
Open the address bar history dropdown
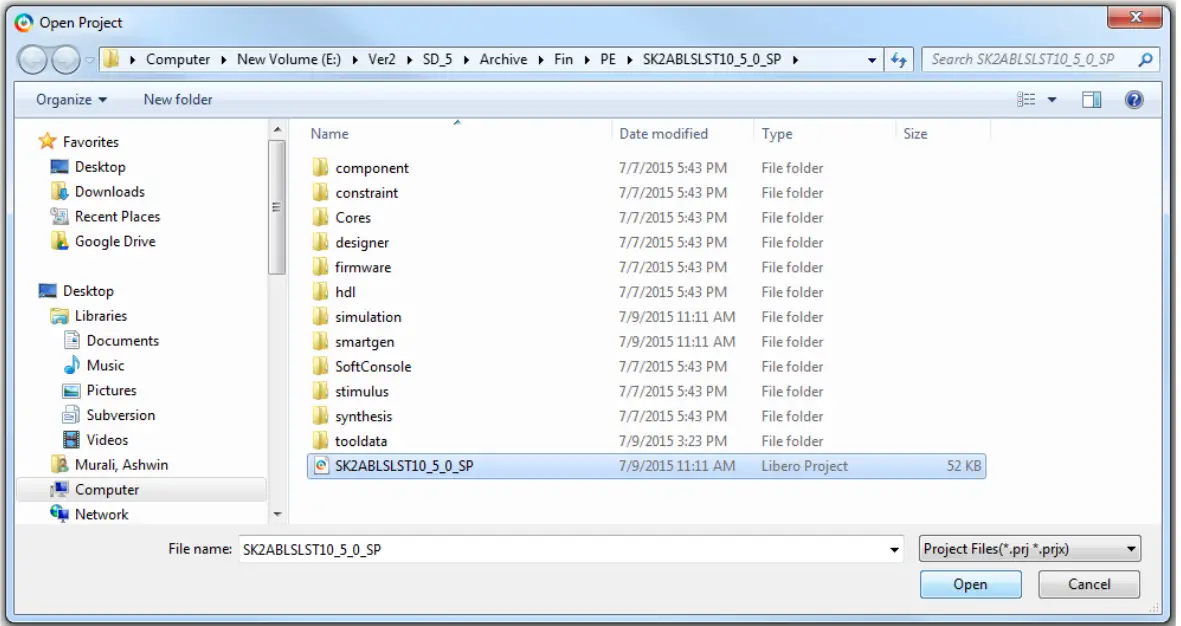pyautogui.click(x=872, y=60)
